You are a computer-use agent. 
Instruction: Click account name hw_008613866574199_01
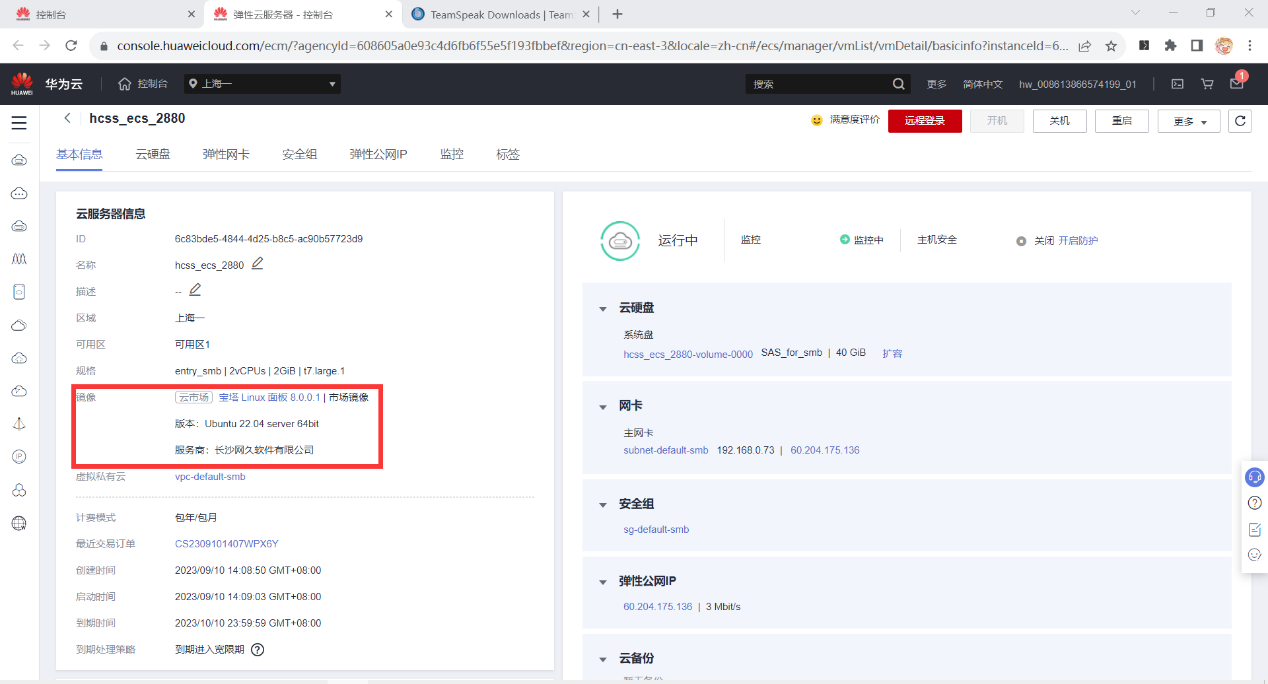pyautogui.click(x=1078, y=84)
